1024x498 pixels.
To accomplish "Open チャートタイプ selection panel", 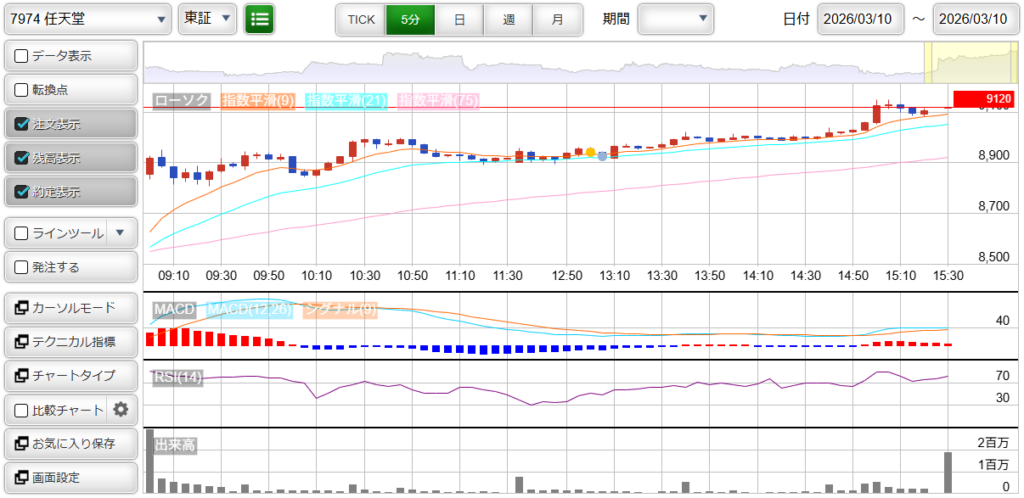I will (70, 376).
